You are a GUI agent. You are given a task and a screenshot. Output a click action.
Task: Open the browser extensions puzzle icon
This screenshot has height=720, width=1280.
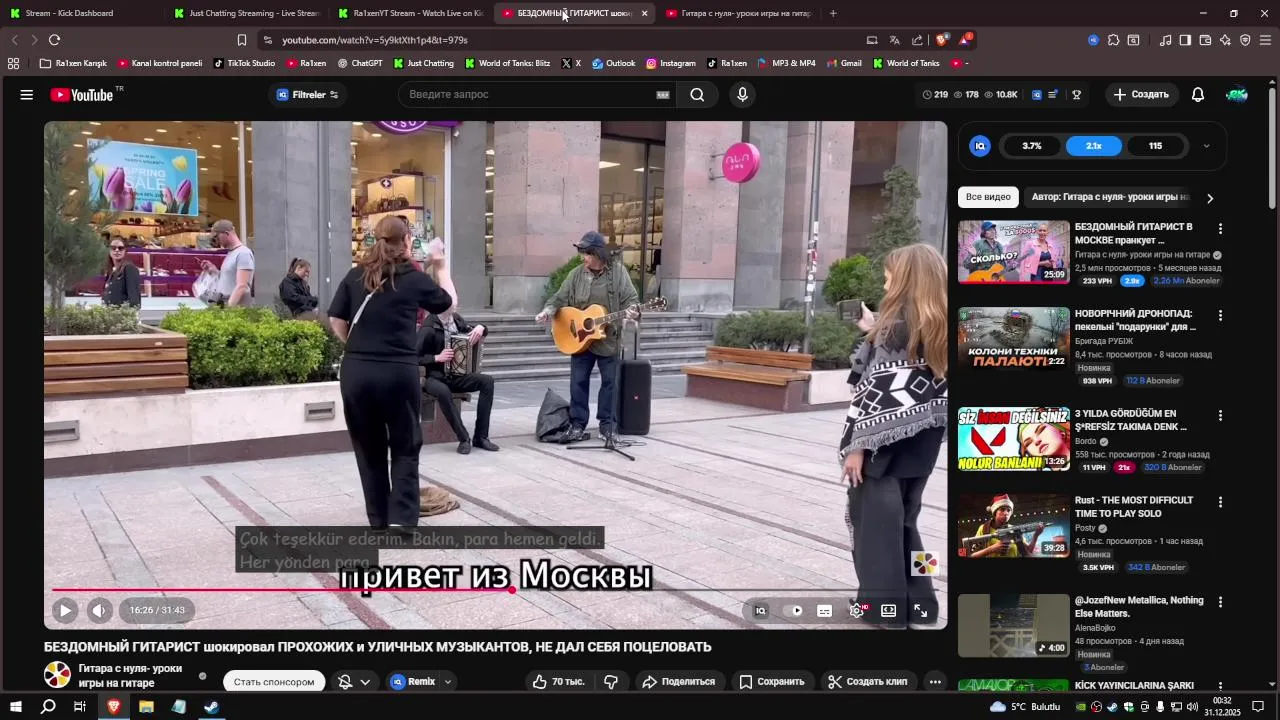pyautogui.click(x=1113, y=40)
